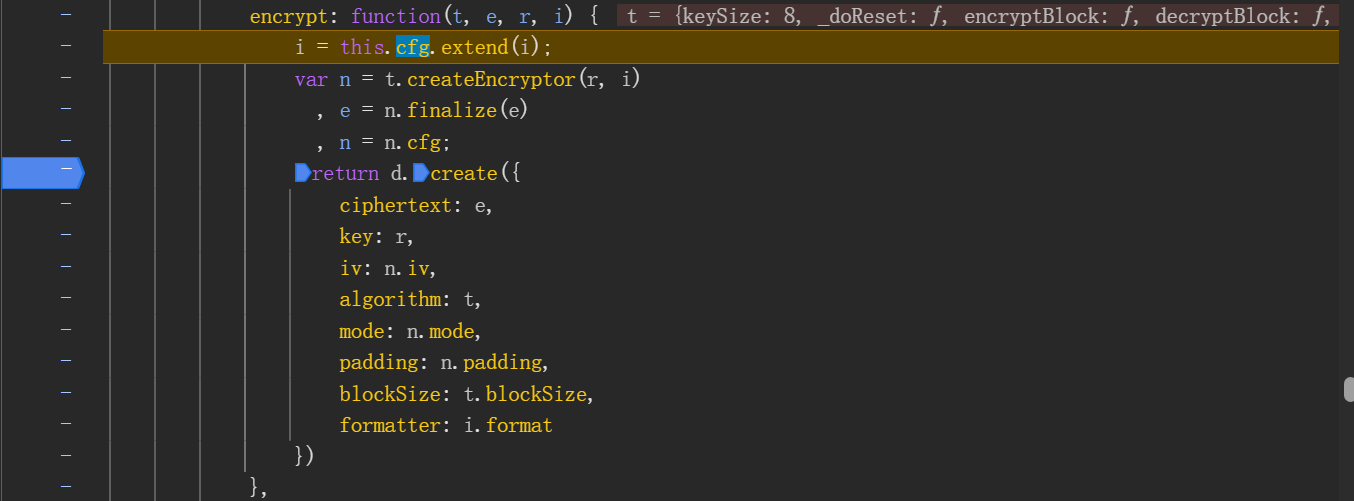Click the finalize method call
The height and width of the screenshot is (501, 1354).
450,110
